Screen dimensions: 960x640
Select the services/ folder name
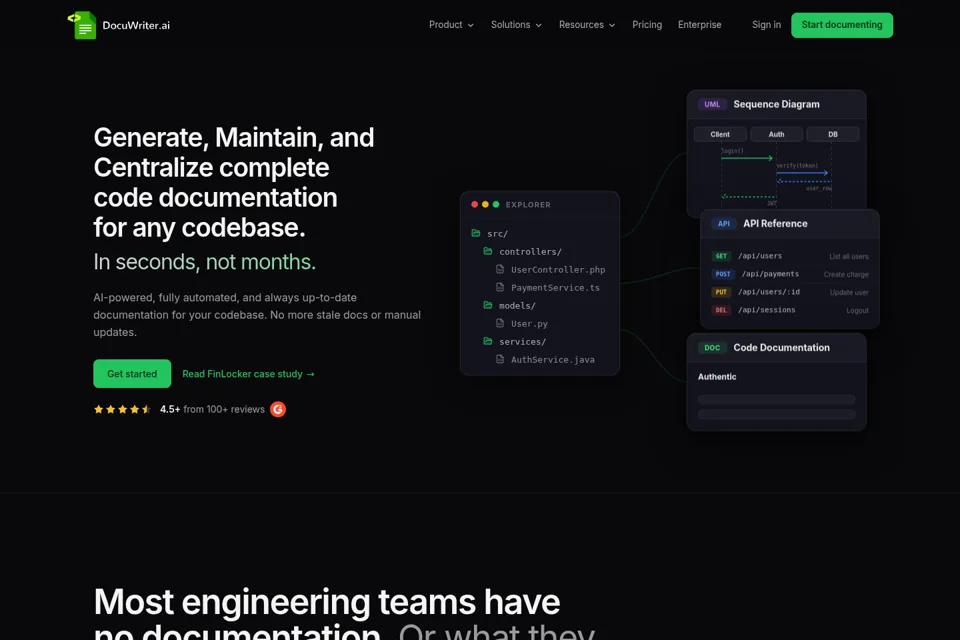pos(522,342)
